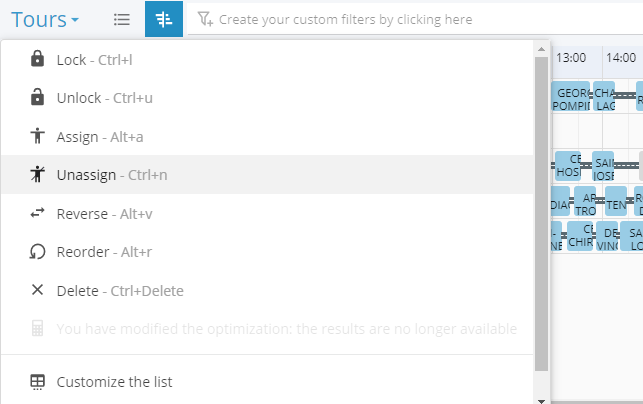Viewport: 643px width, 404px height.
Task: Click the Reorder circular arrow icon
Action: click(x=38, y=252)
